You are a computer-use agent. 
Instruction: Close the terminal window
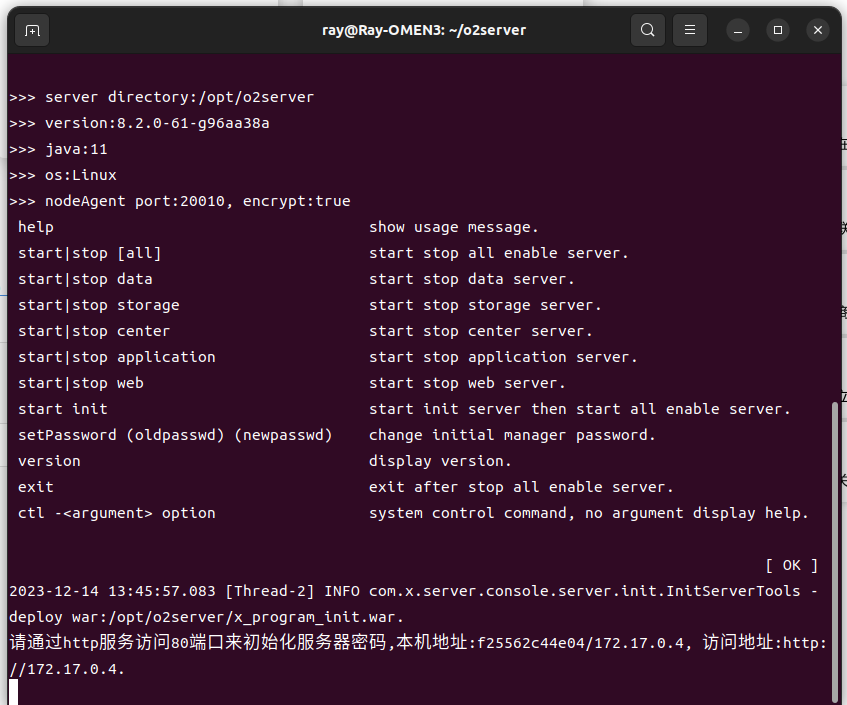pos(818,30)
